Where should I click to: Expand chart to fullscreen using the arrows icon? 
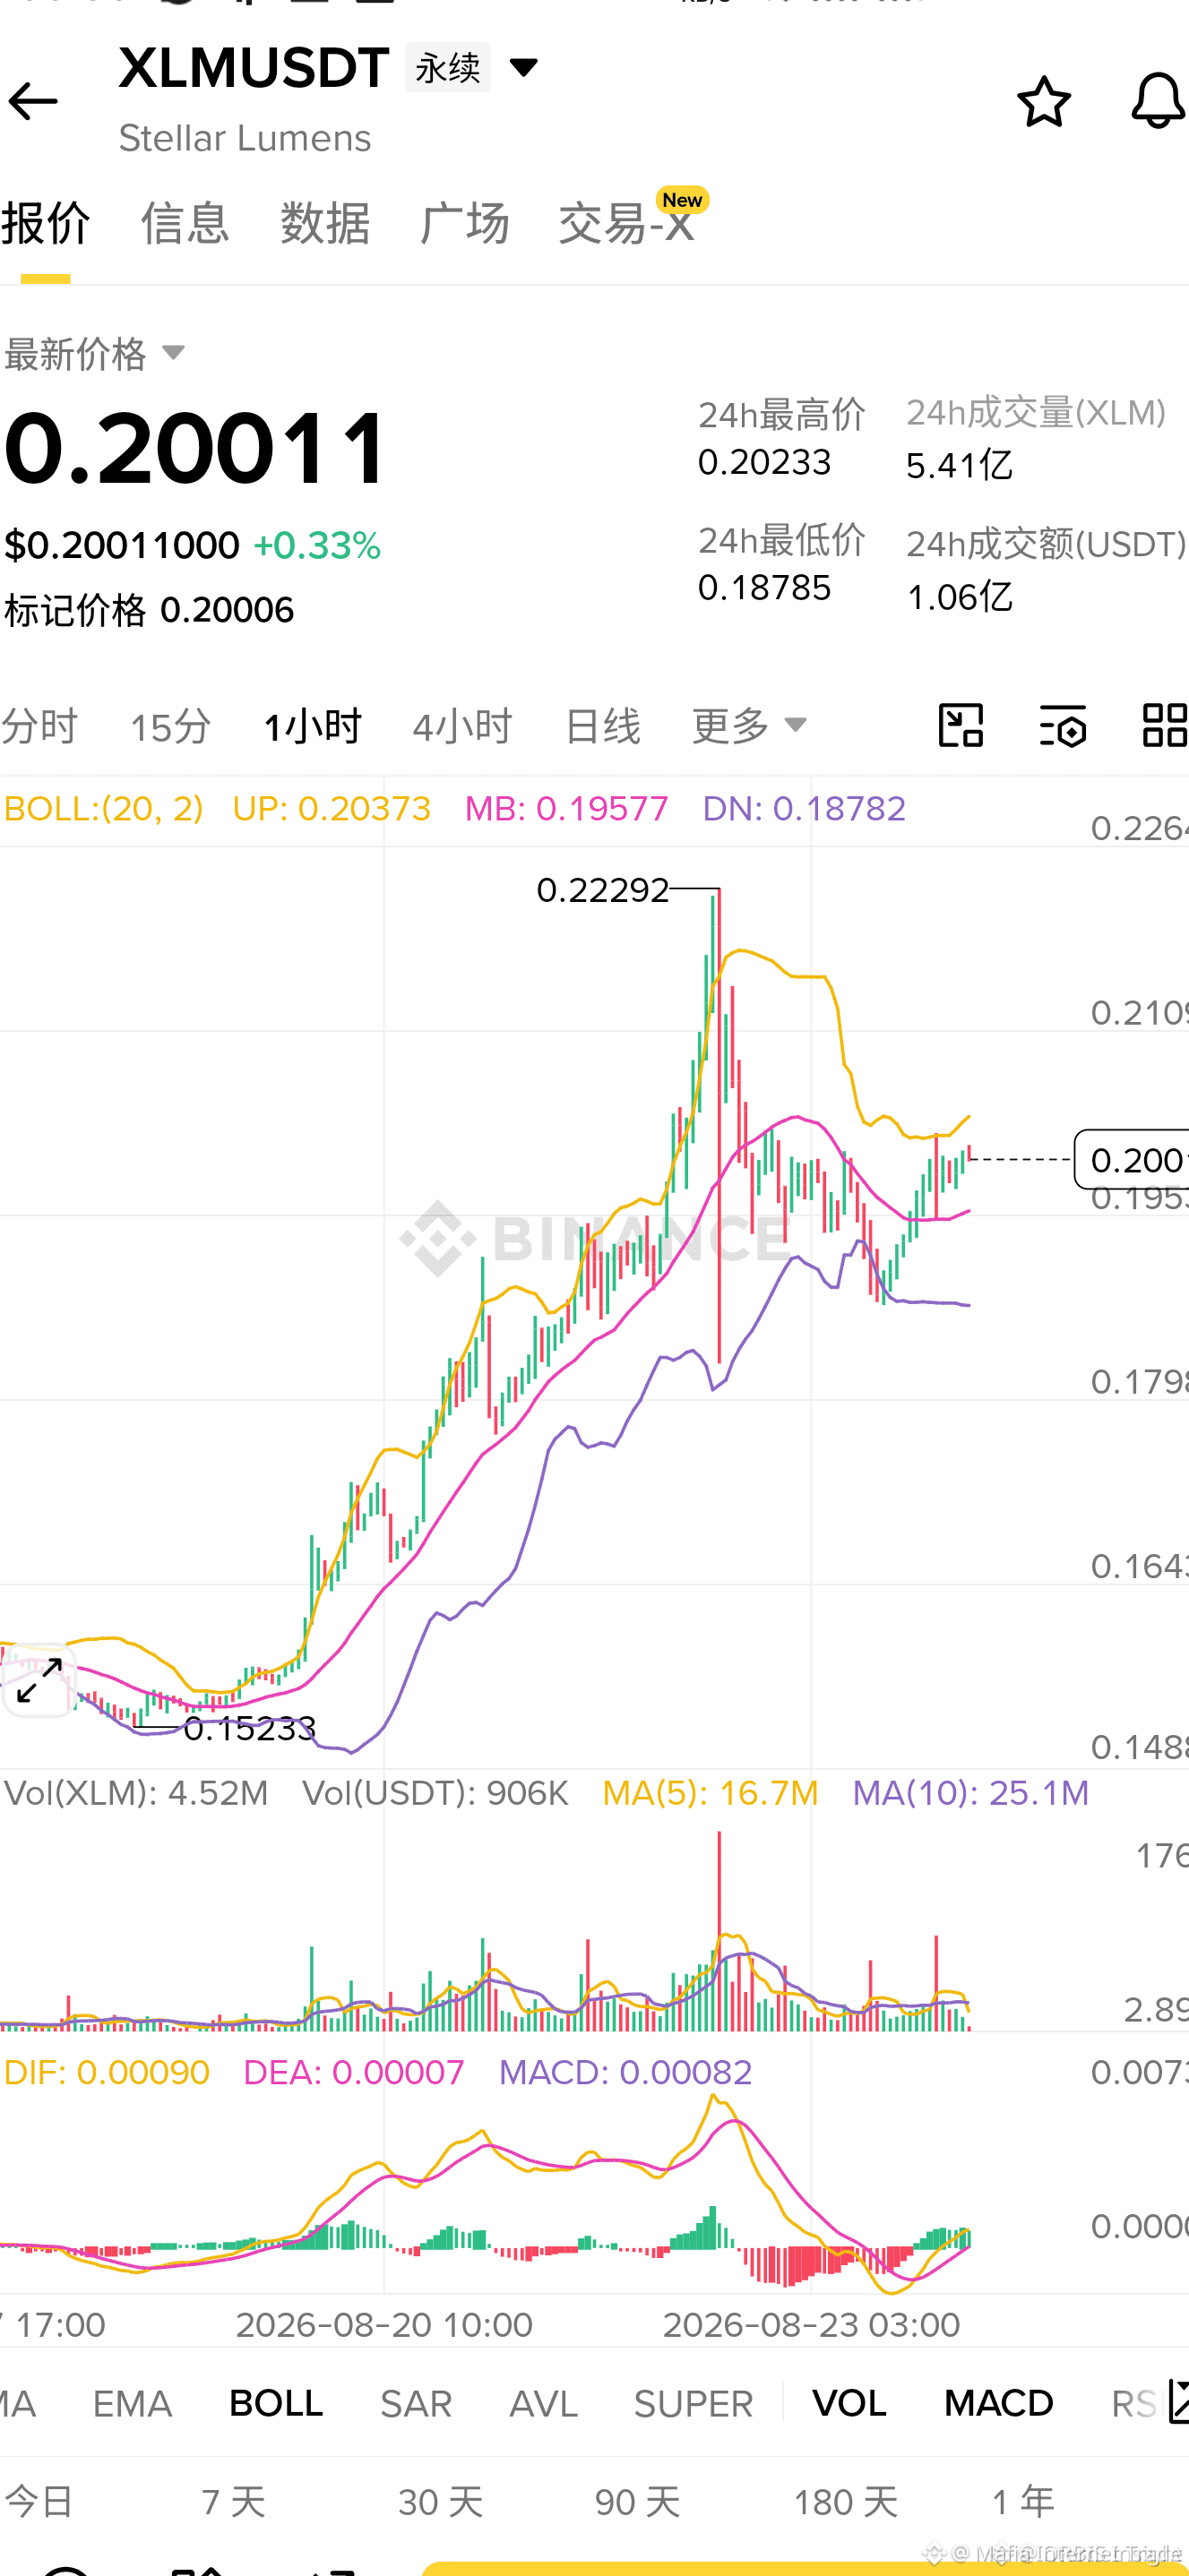39,1680
